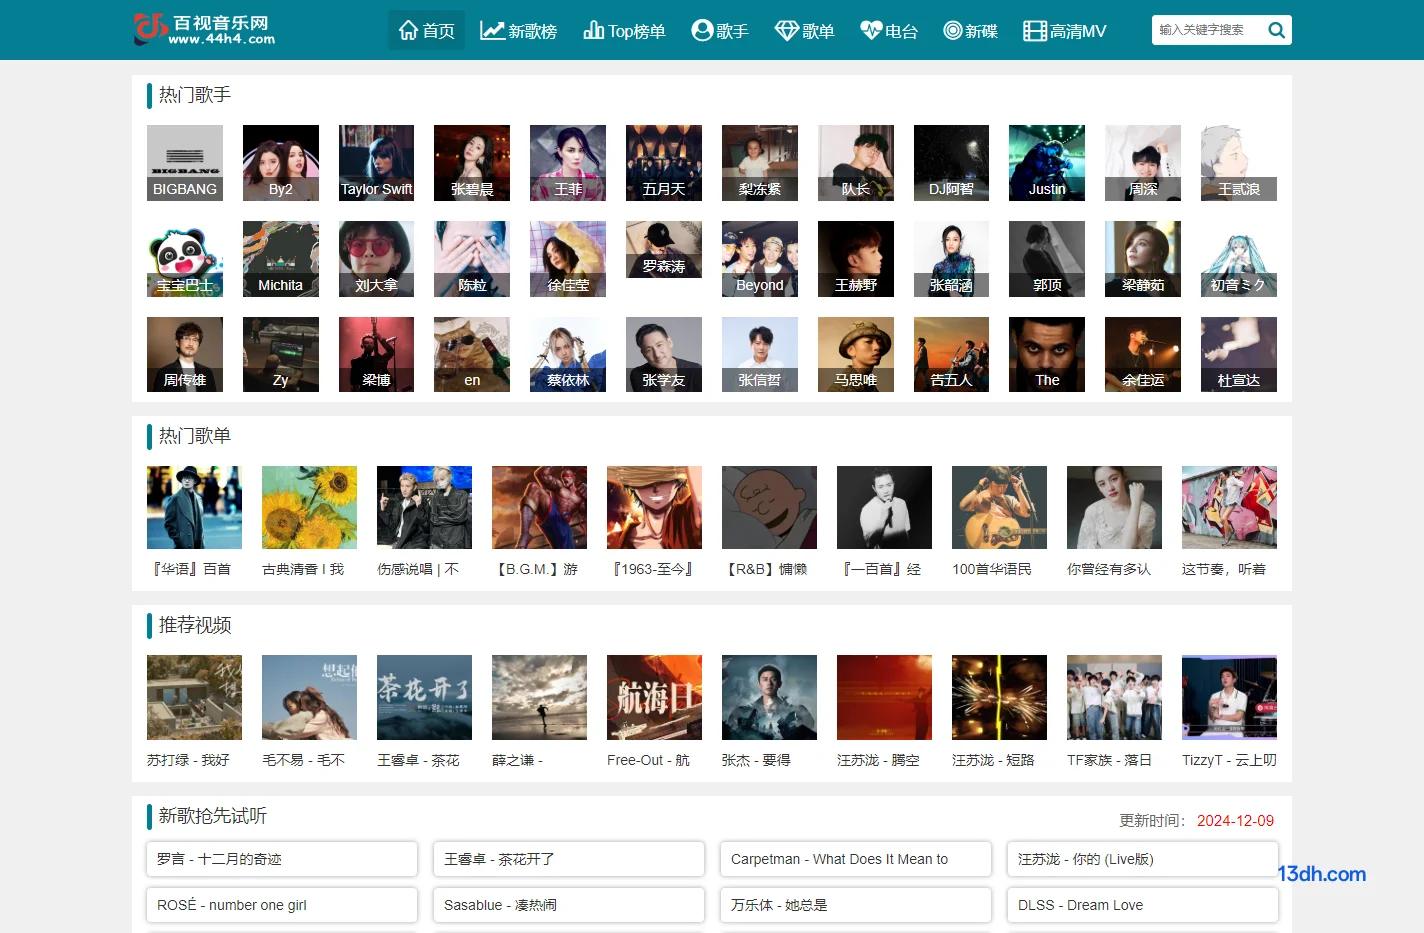
Task: Open the 『1963-至今』 playlist cover
Action: coord(654,507)
